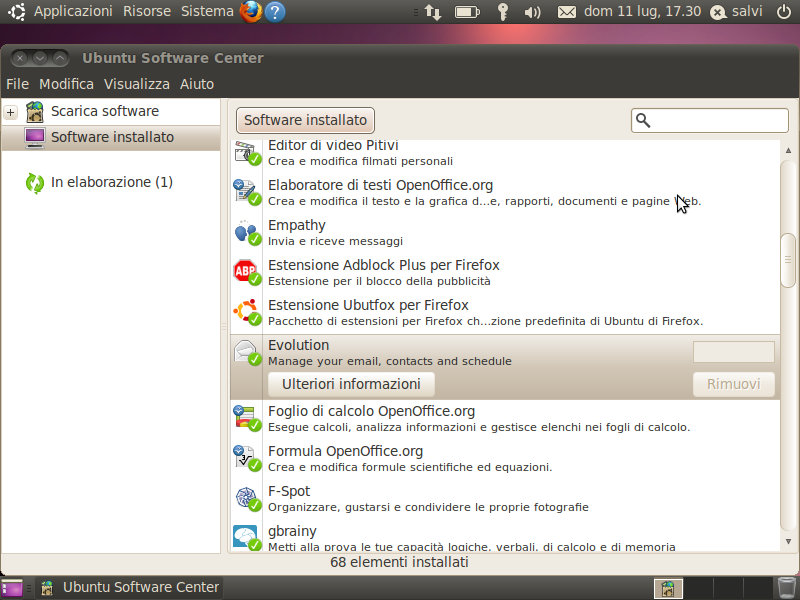Open the salvi user menu
The width and height of the screenshot is (800, 600).
pos(737,11)
